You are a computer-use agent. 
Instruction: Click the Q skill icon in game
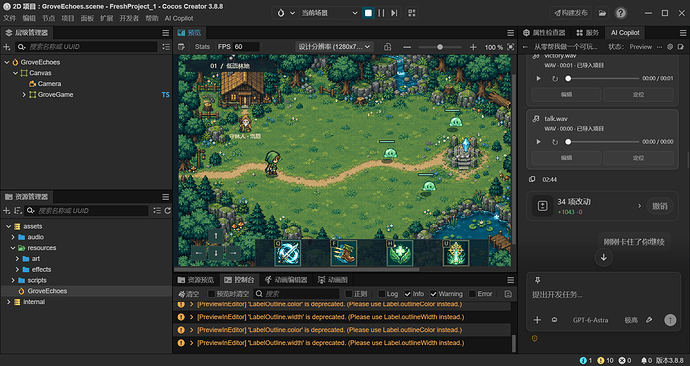[x=288, y=253]
